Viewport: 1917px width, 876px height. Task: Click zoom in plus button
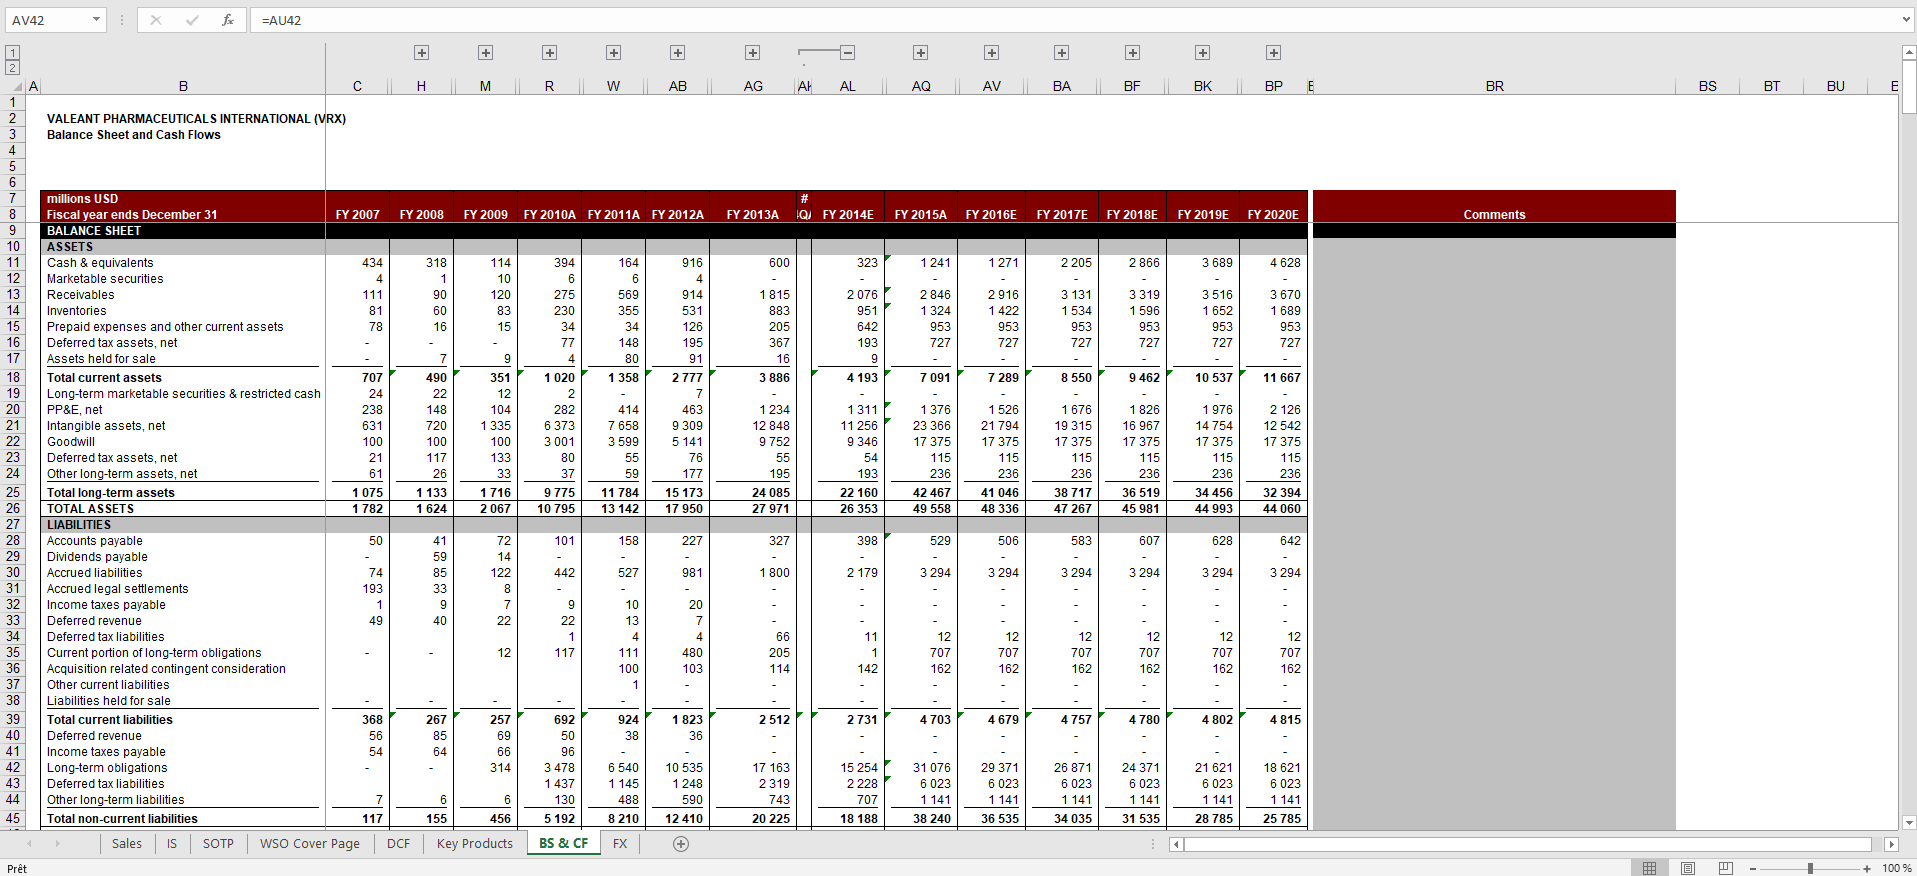click(1867, 868)
